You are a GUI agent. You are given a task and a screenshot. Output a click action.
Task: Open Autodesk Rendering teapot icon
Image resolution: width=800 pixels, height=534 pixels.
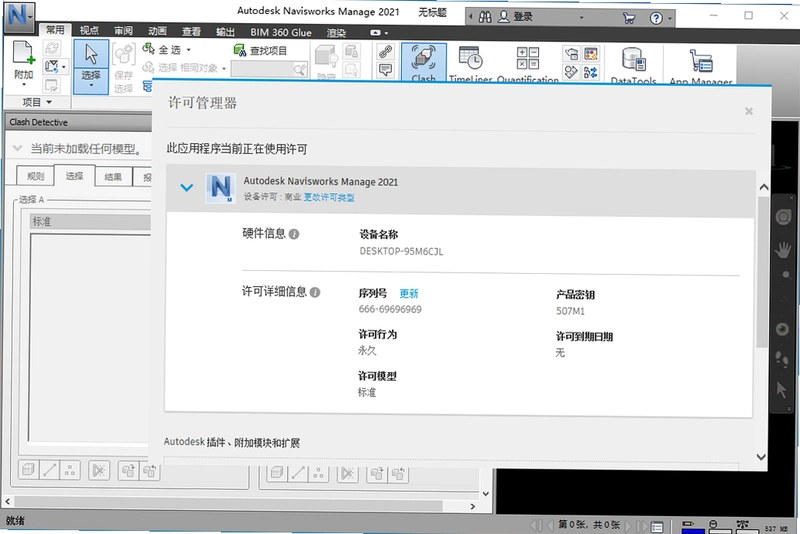pos(571,54)
